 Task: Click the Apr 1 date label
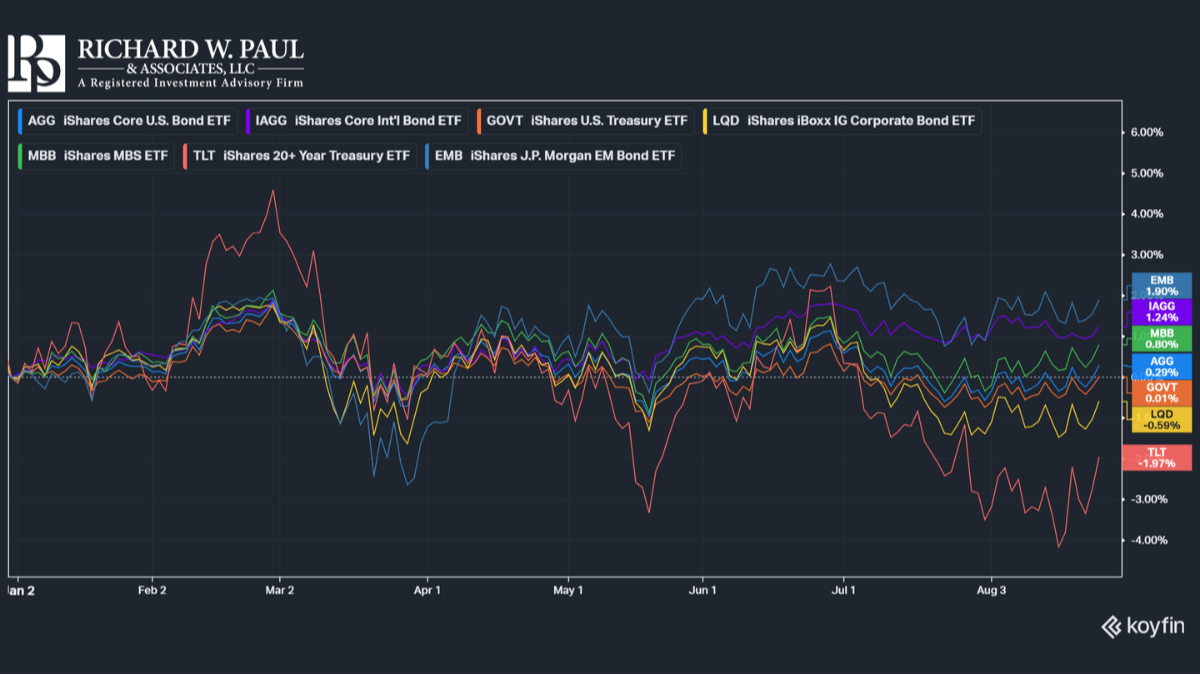pos(427,590)
